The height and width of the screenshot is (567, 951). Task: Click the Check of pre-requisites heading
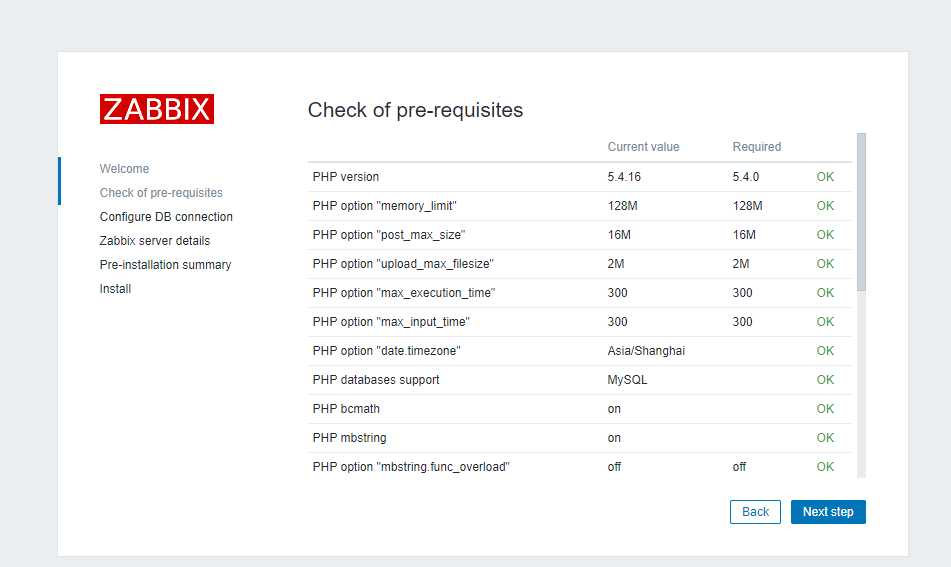(415, 110)
